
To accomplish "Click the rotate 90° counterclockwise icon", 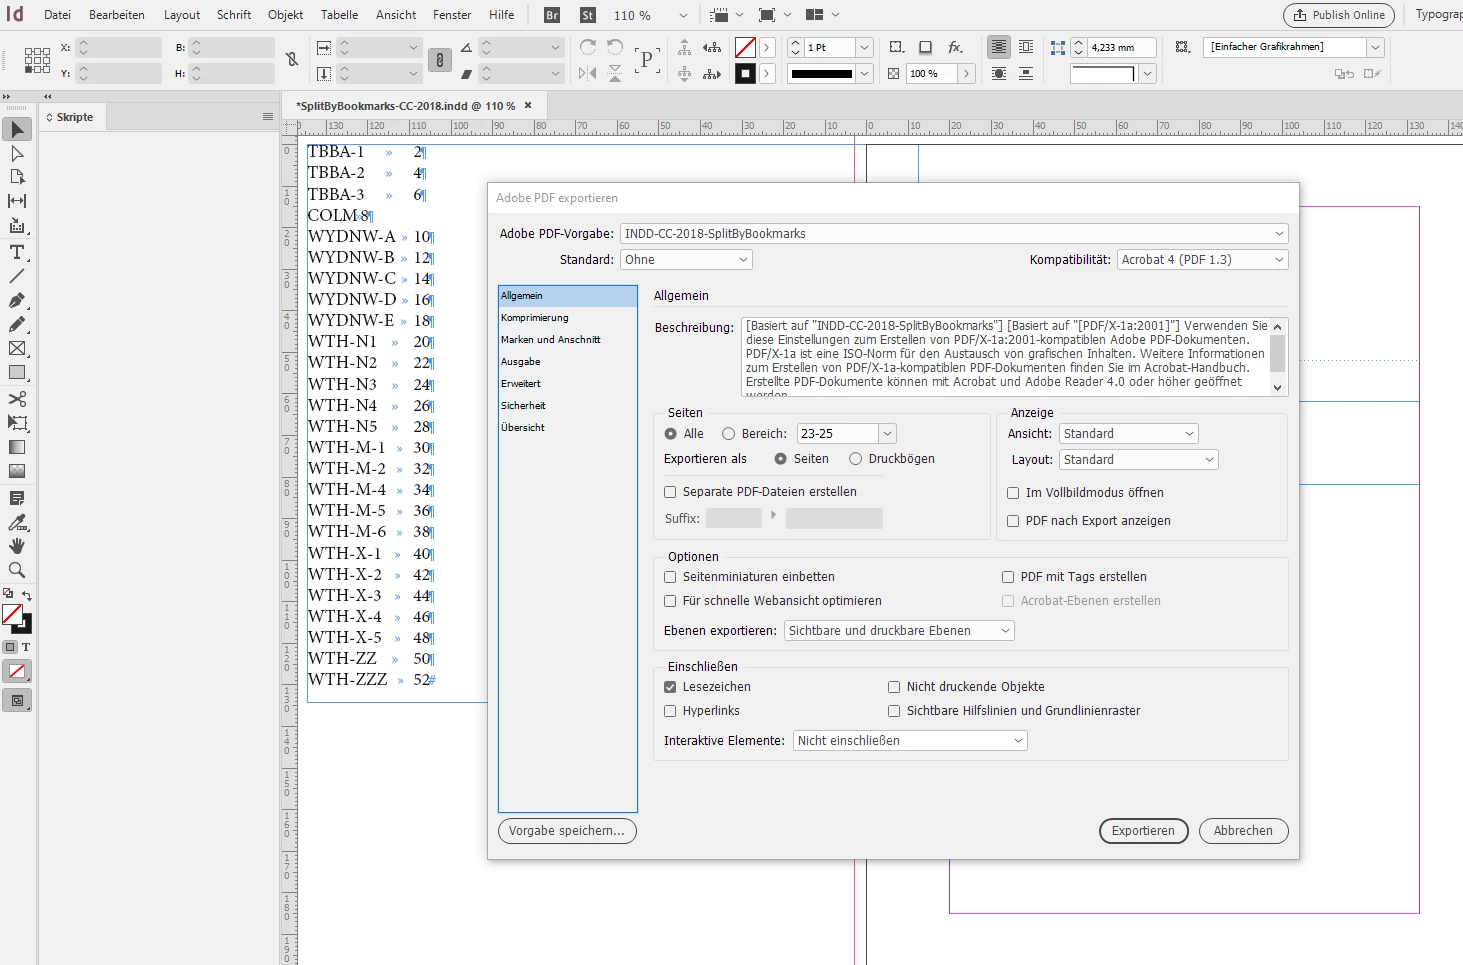I will [x=615, y=47].
